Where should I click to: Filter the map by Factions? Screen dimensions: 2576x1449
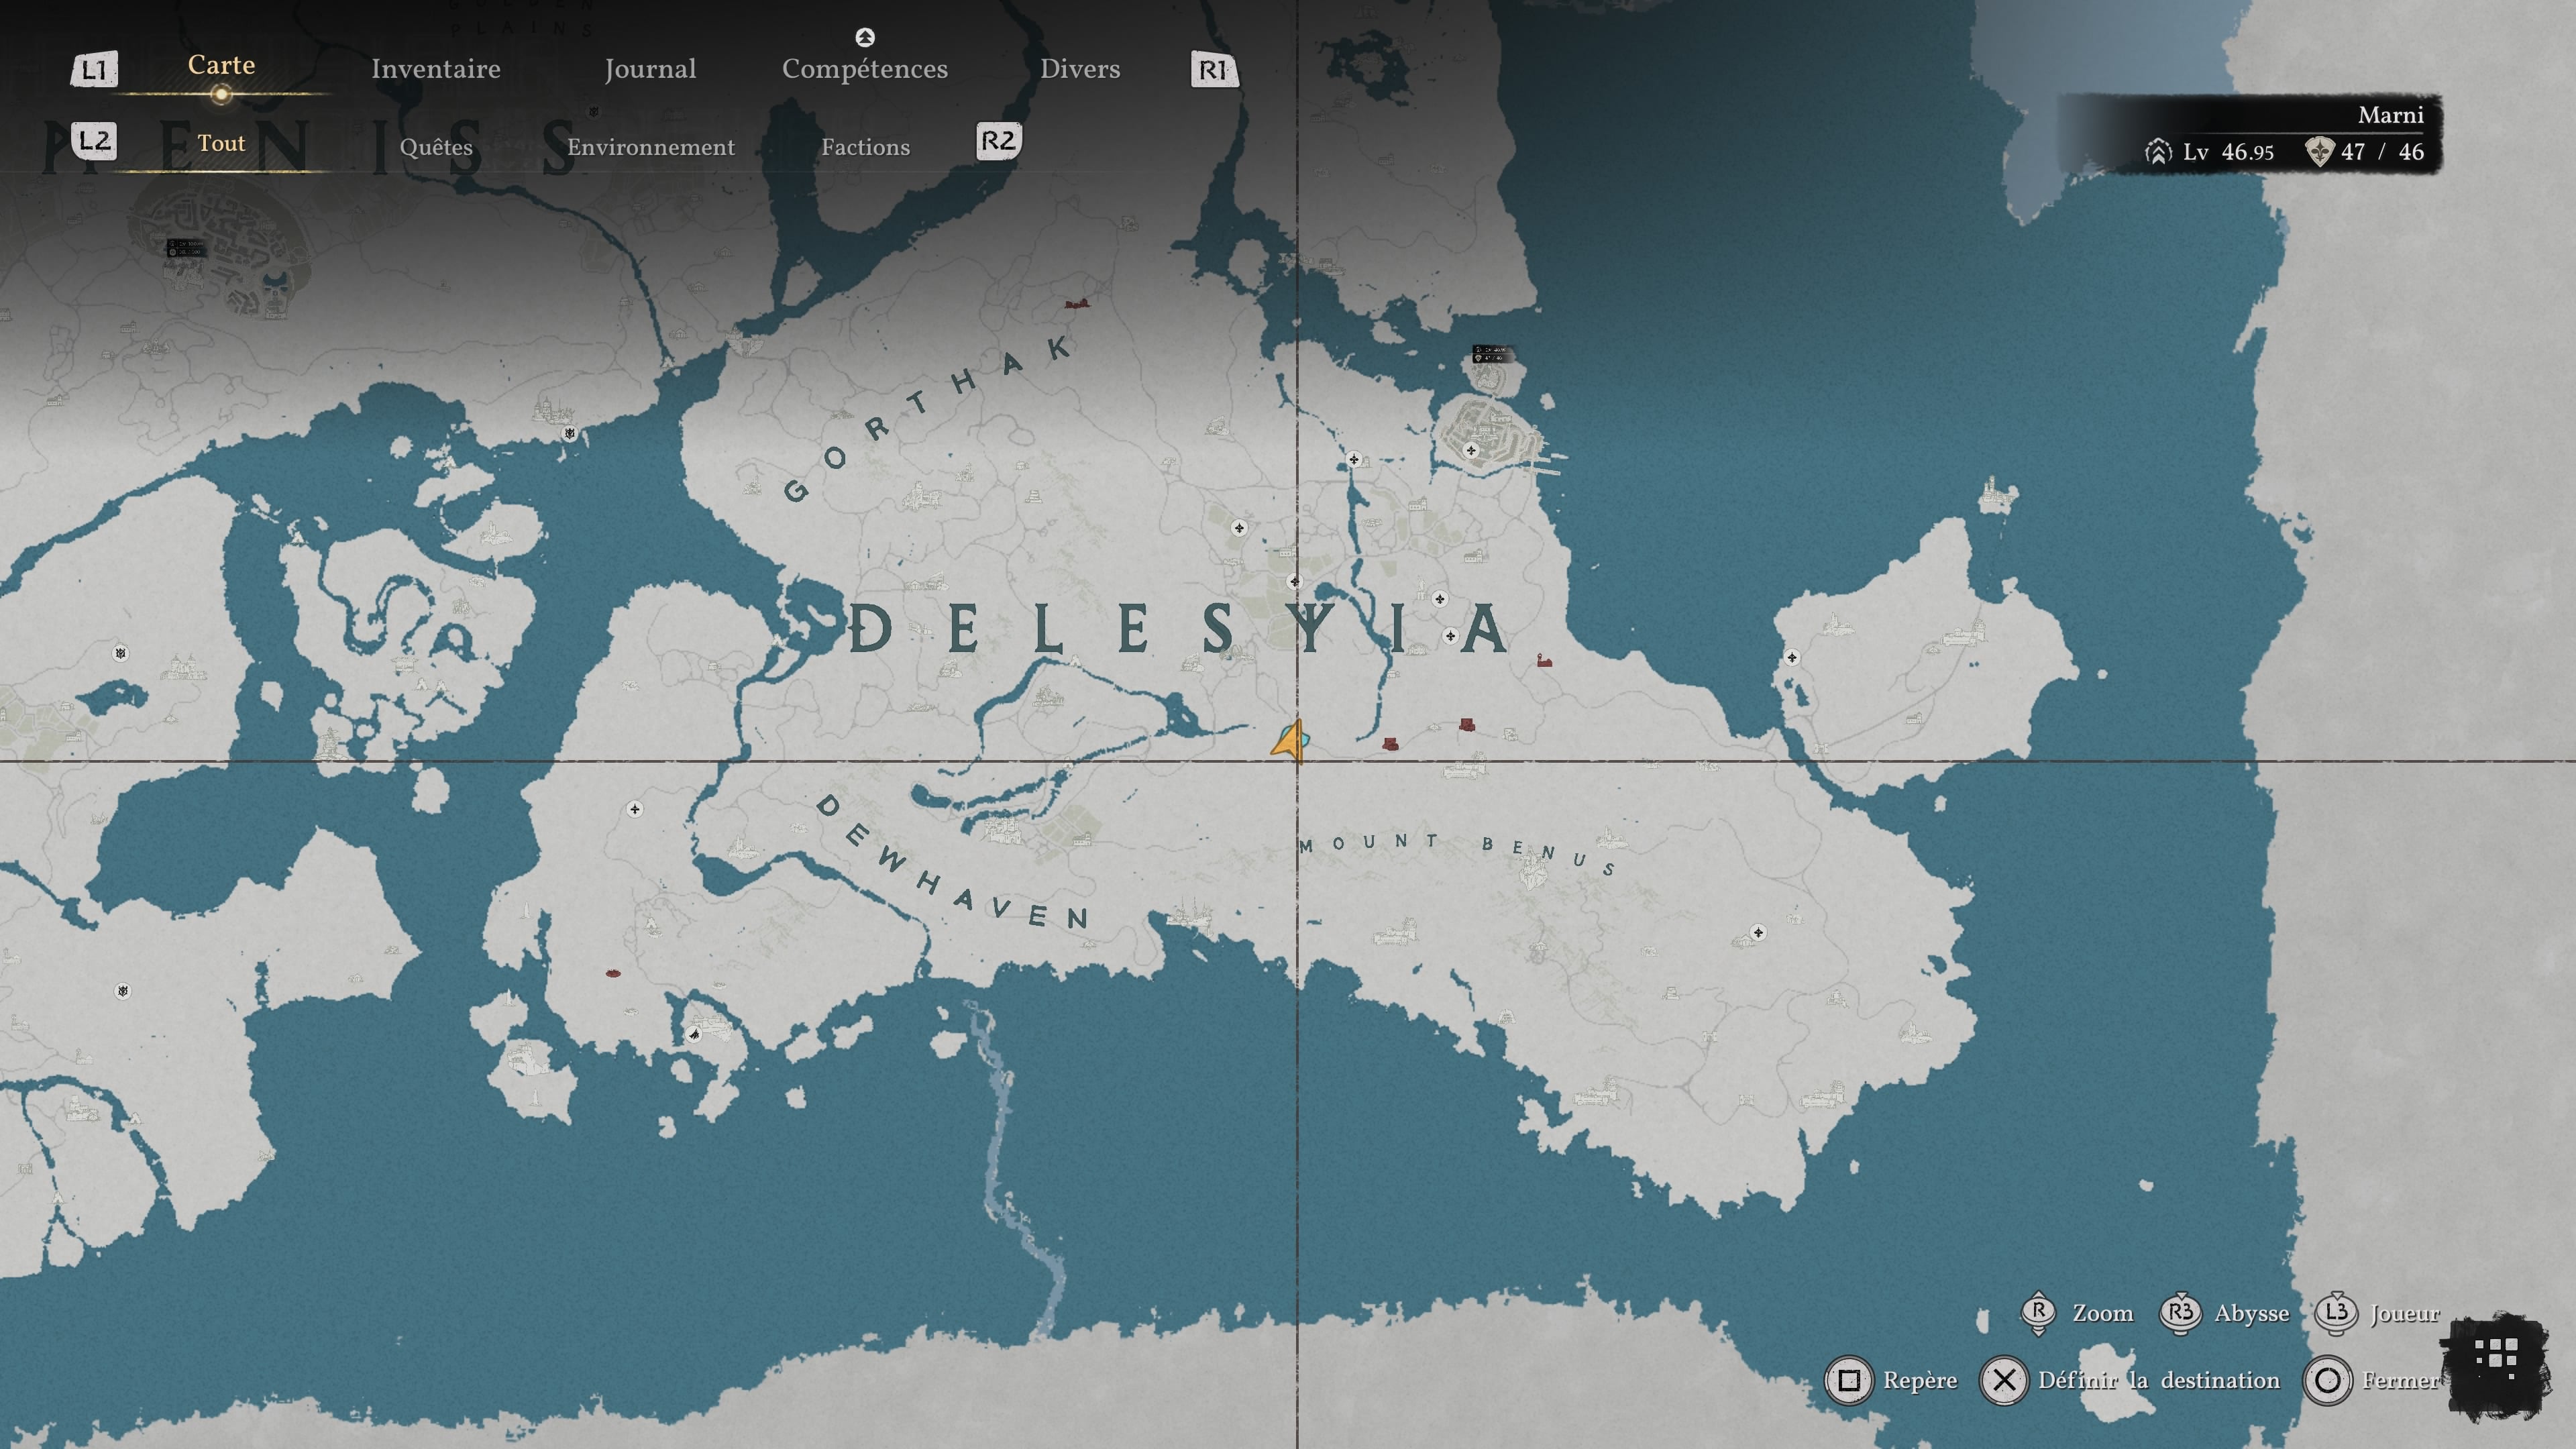click(866, 147)
